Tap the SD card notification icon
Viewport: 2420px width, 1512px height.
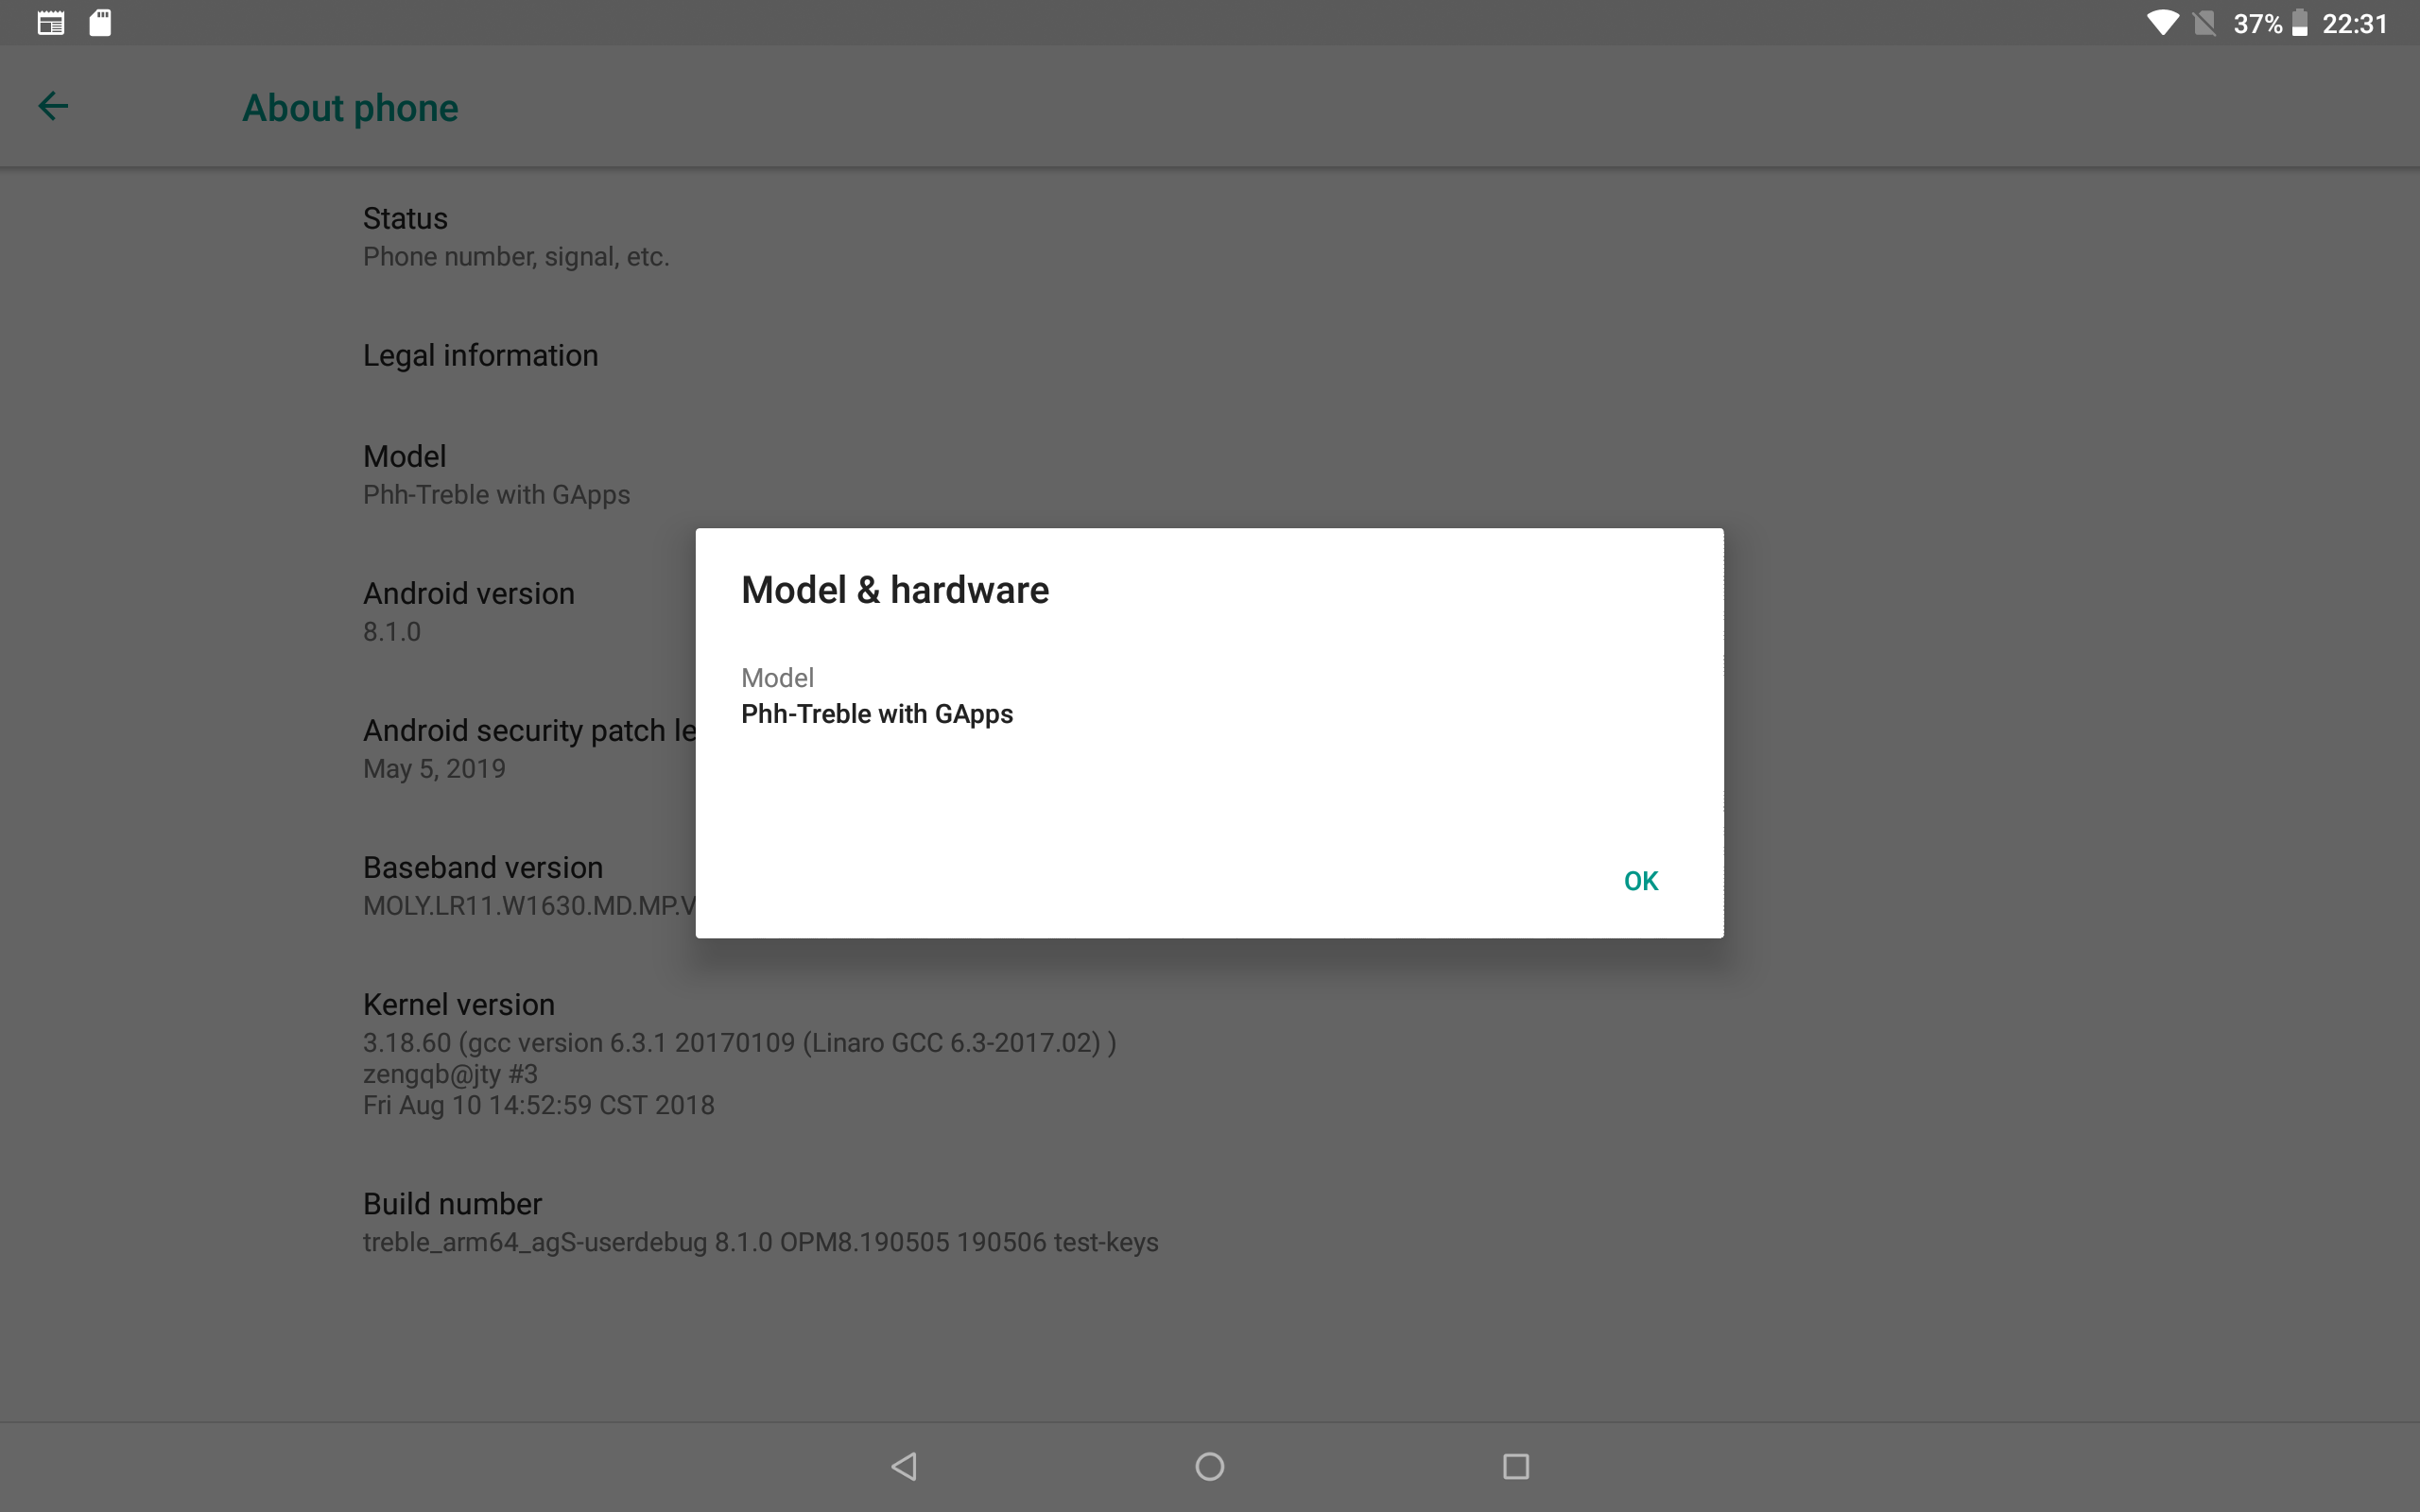click(100, 23)
